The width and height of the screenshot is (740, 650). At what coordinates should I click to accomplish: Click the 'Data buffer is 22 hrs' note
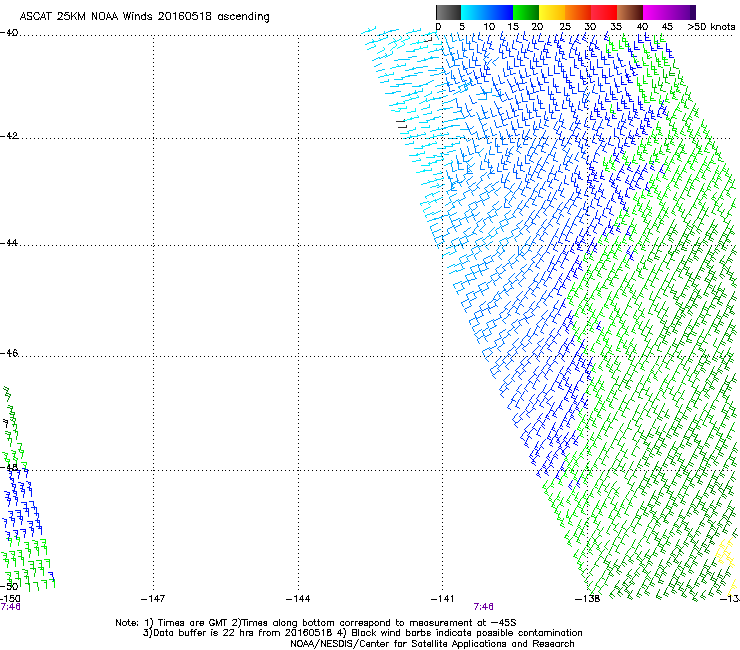click(x=362, y=633)
